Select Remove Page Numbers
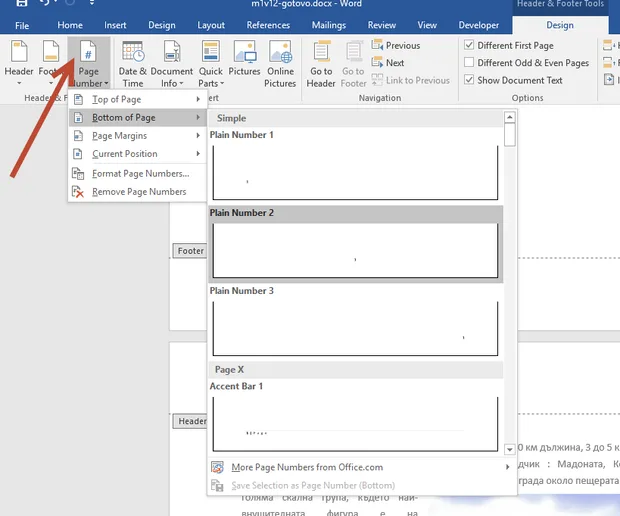The height and width of the screenshot is (516, 620). click(138, 192)
